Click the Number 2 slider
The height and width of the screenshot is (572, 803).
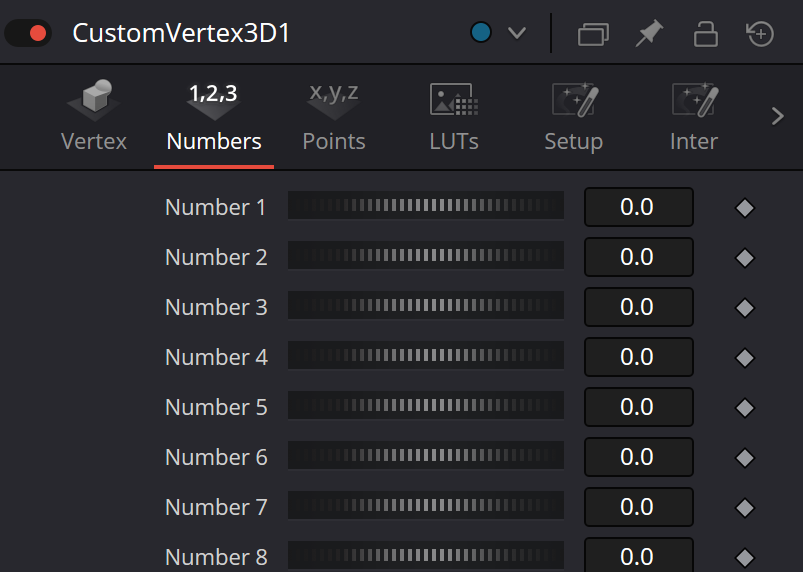tap(426, 255)
